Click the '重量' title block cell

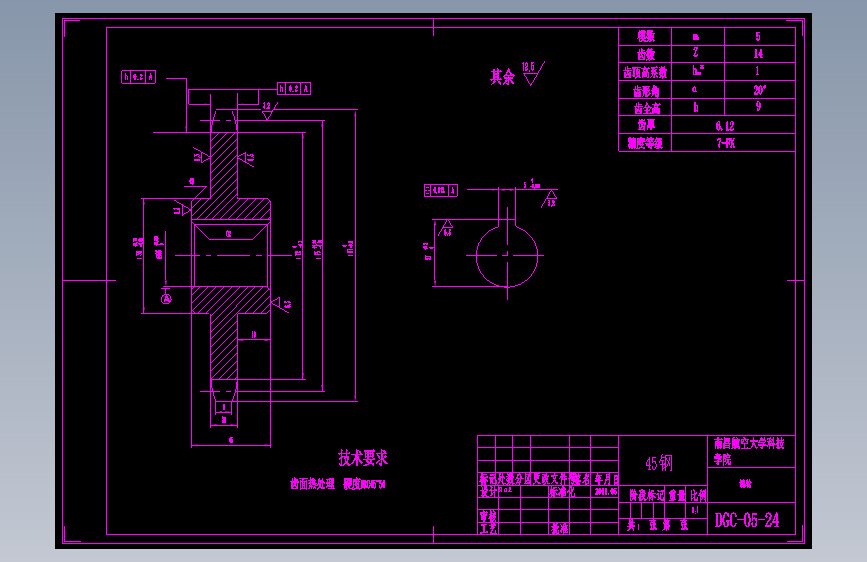click(676, 495)
